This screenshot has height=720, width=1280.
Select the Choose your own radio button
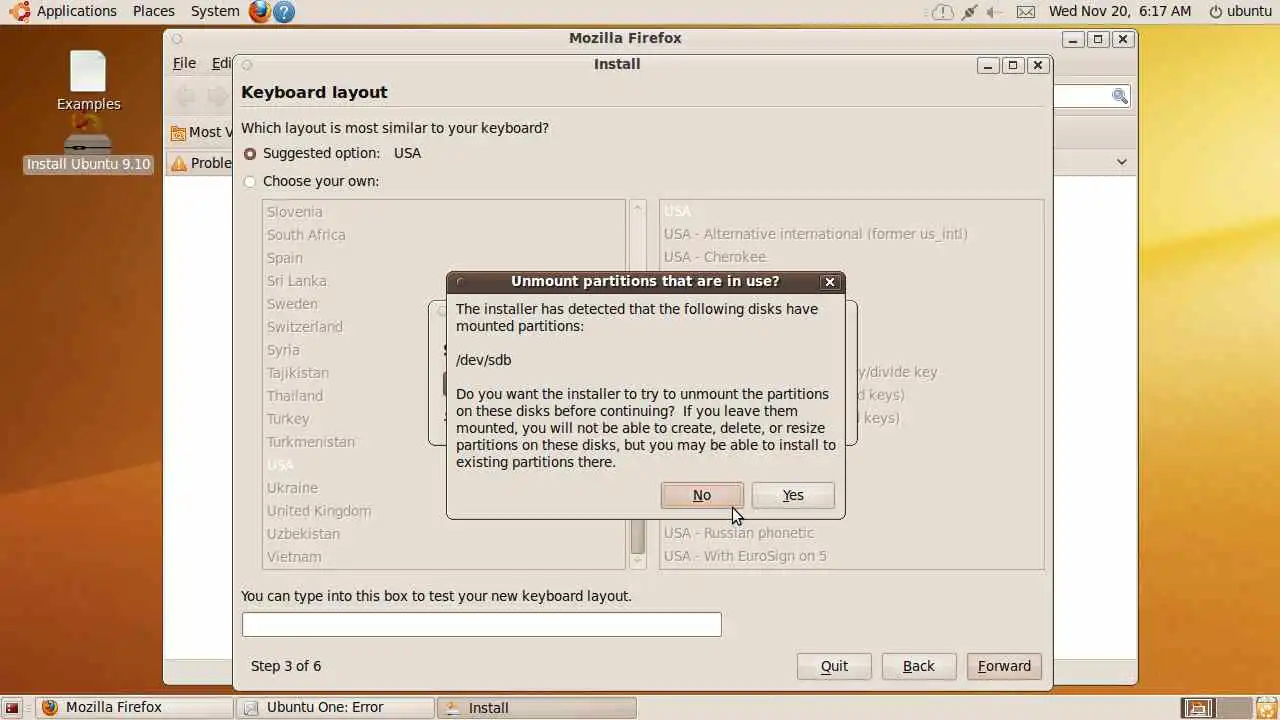(x=250, y=182)
